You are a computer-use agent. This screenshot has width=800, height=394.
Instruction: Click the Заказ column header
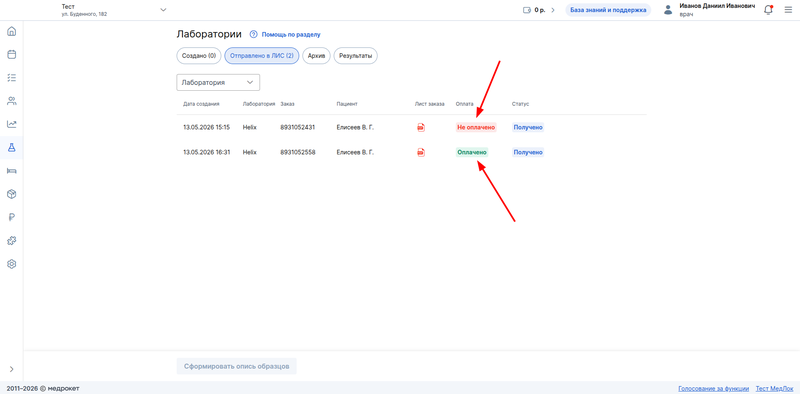[287, 104]
